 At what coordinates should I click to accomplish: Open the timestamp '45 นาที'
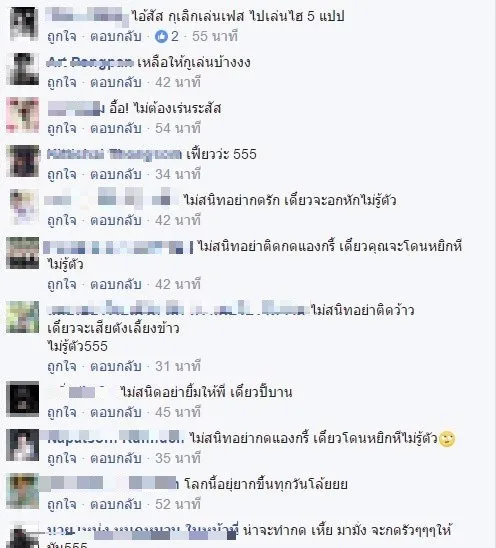coord(178,412)
